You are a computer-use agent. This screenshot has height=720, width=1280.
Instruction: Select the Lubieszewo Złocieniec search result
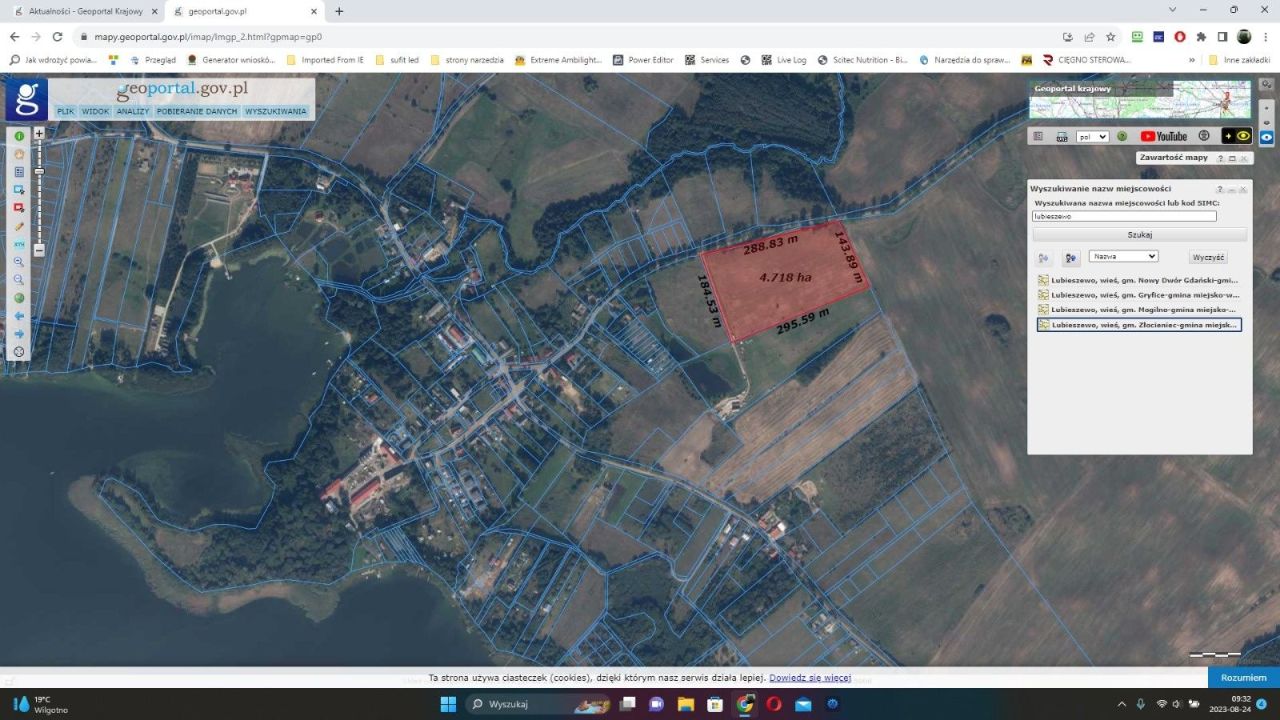[x=1140, y=324]
